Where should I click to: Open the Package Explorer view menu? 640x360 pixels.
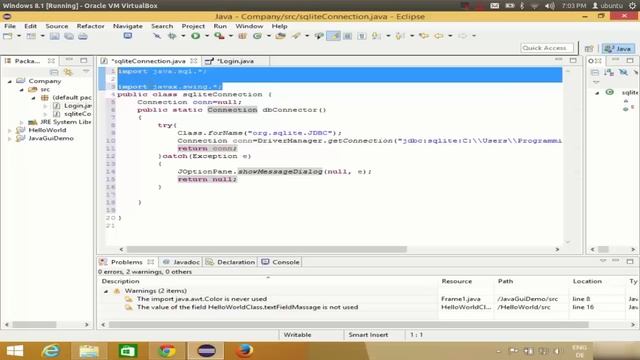tap(86, 72)
